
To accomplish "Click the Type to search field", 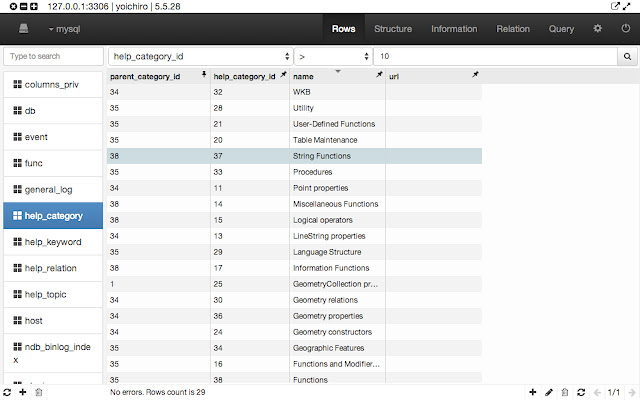I will click(x=52, y=57).
